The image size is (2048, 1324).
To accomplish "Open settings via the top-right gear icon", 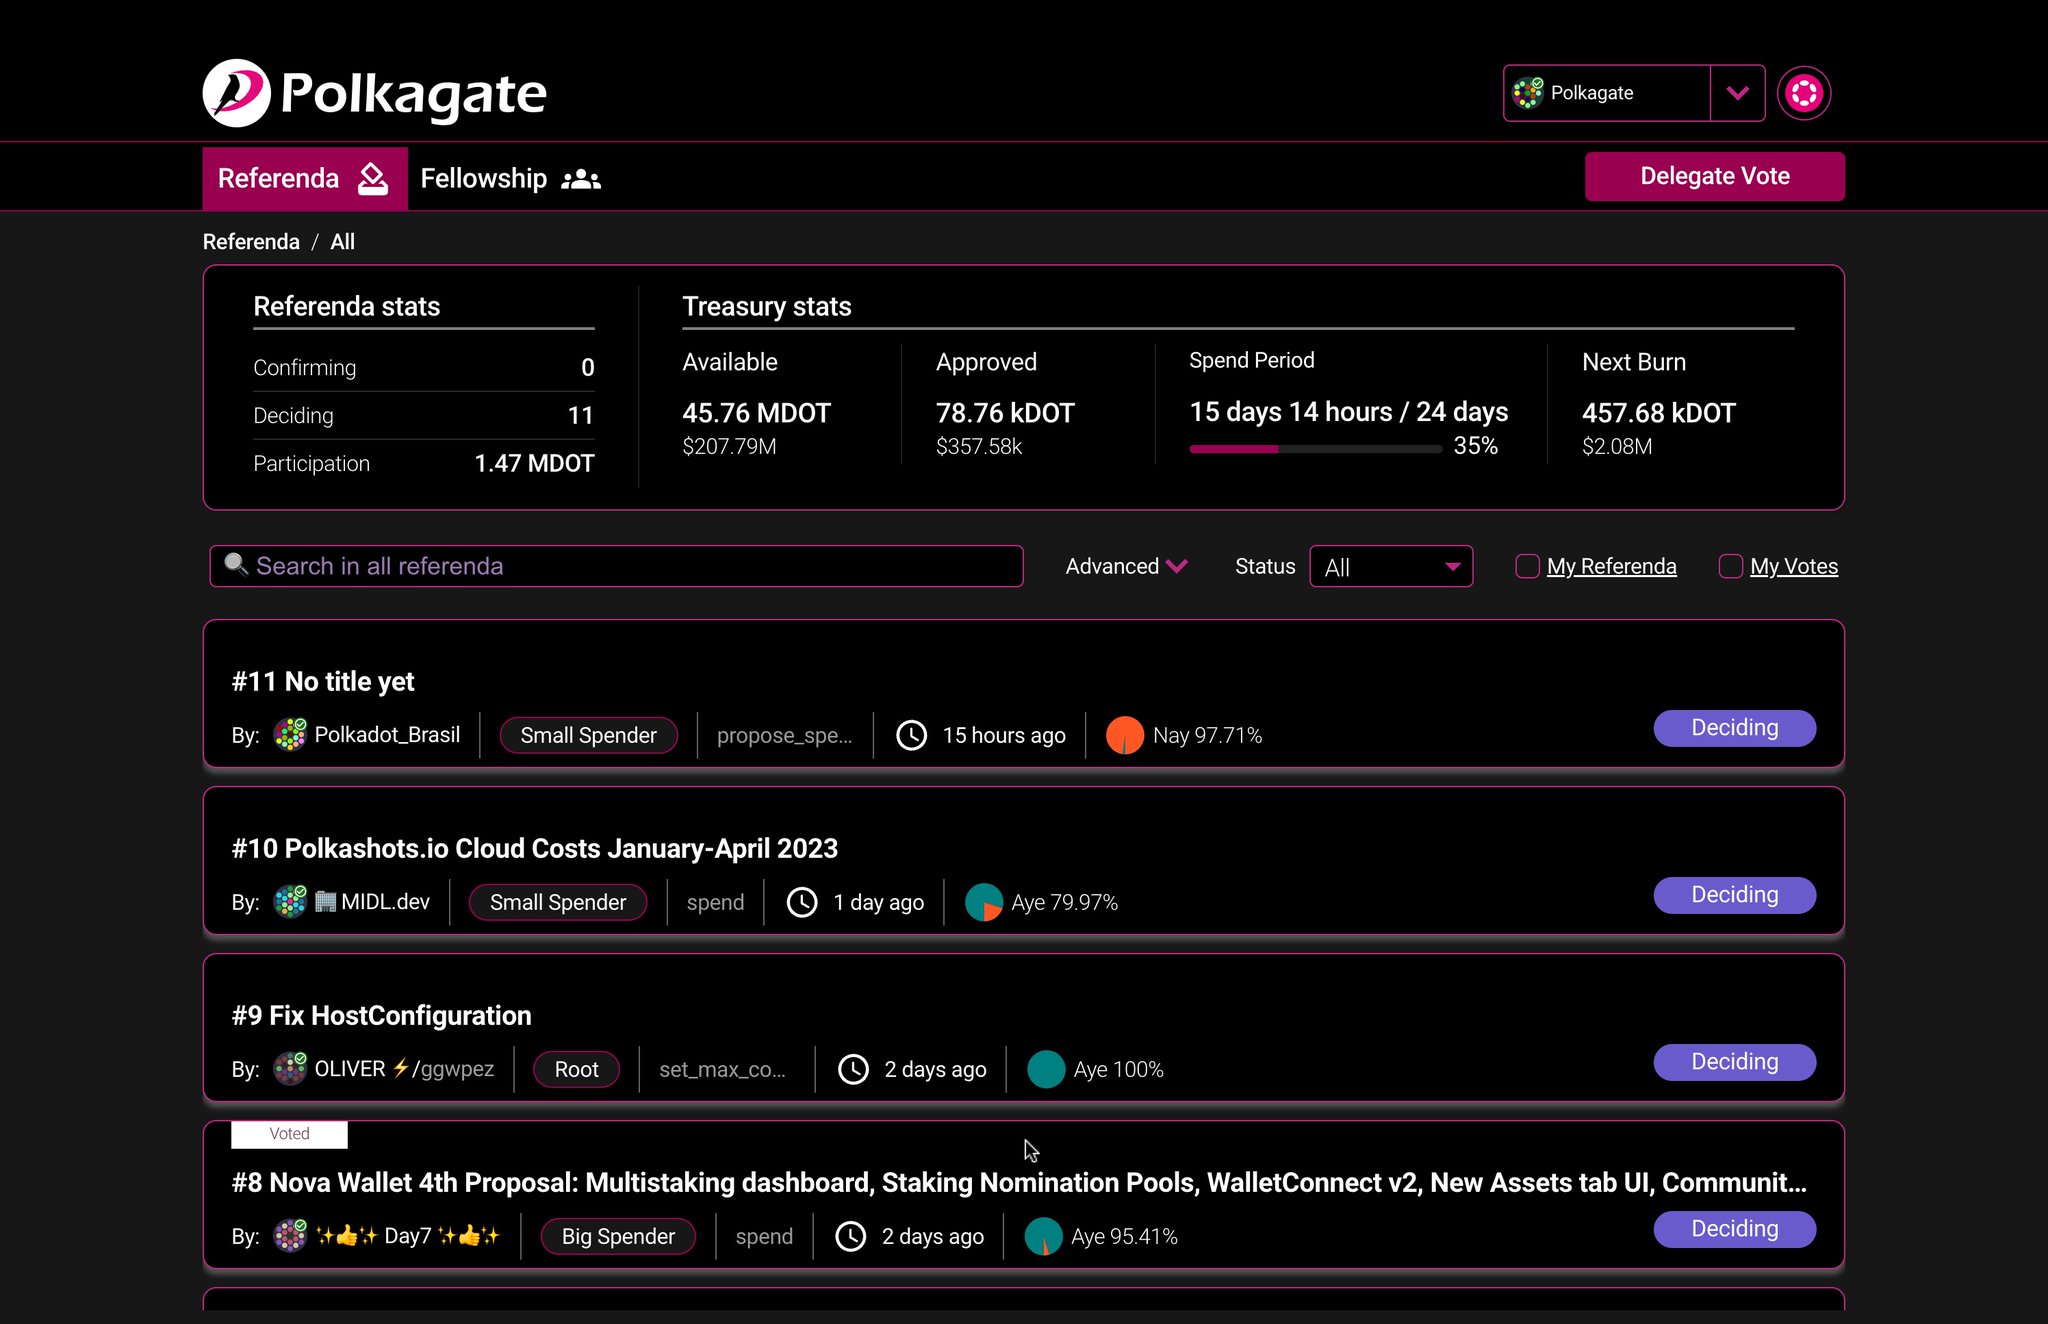I will coord(1804,92).
